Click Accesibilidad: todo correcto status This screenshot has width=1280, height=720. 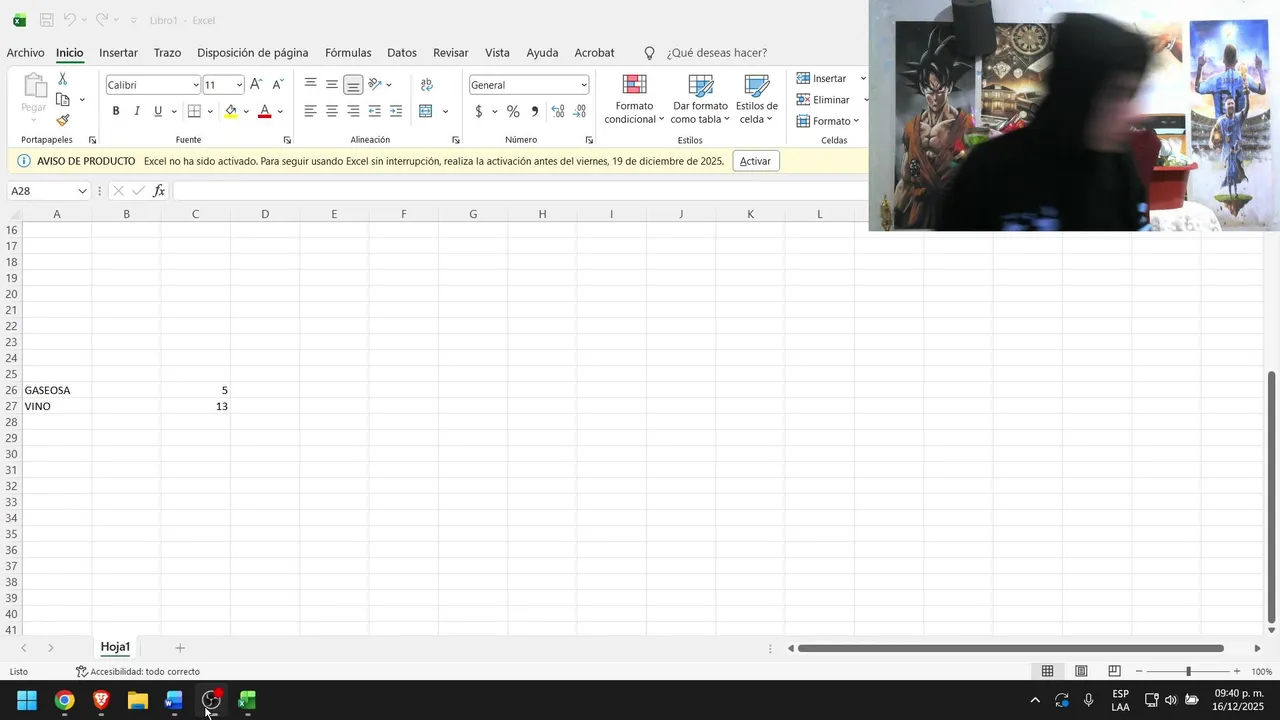click(138, 672)
